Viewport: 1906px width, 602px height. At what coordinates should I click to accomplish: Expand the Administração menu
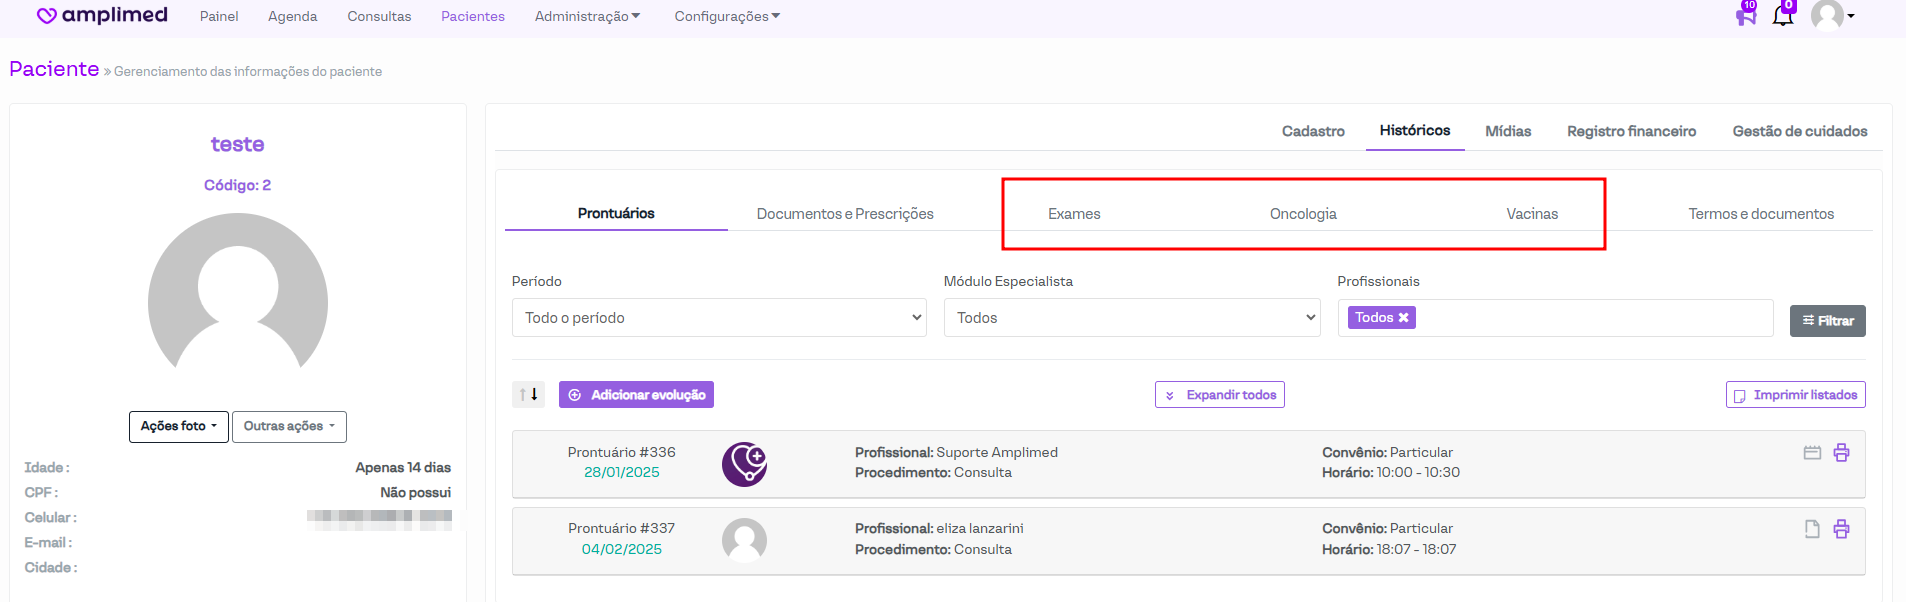587,17
